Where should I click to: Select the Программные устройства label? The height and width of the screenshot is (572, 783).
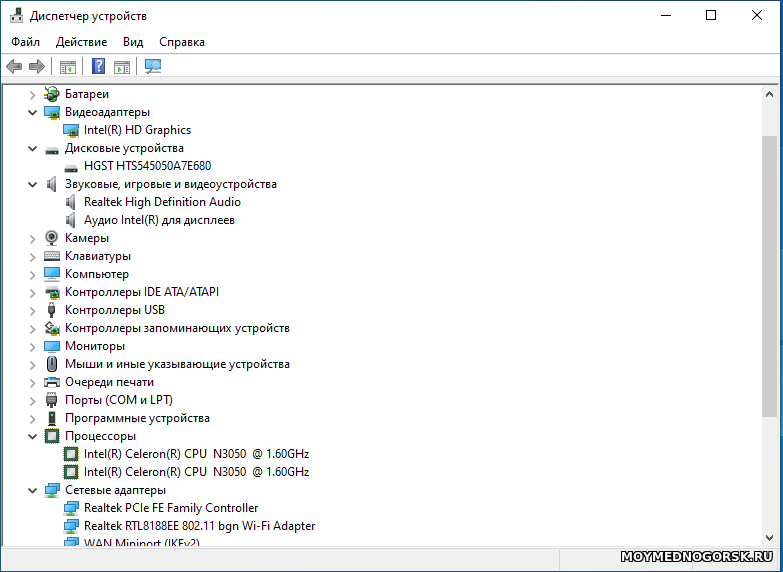pos(137,418)
